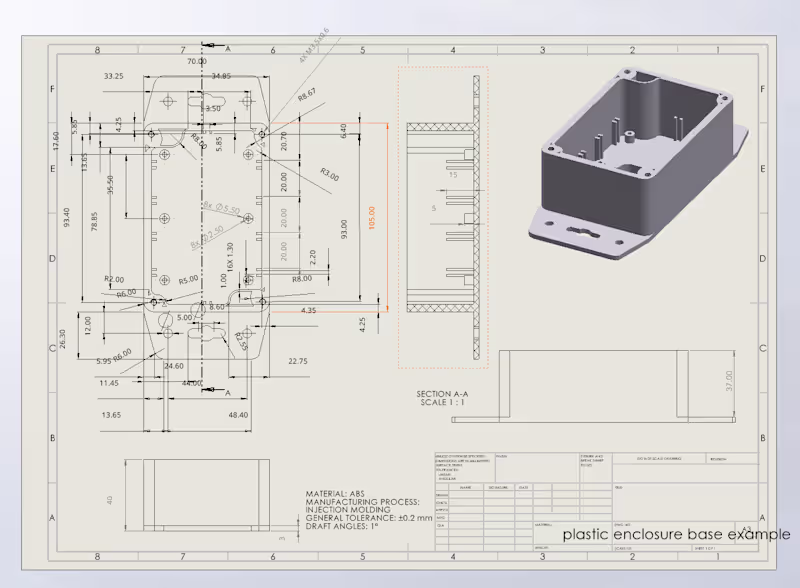Click the 16X 1.30 dimension callout

click(230, 257)
